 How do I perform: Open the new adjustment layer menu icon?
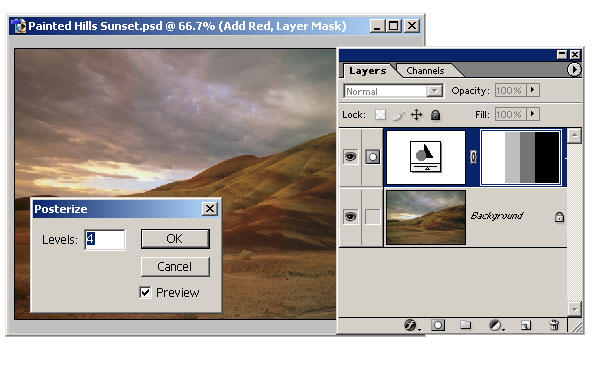click(x=496, y=325)
